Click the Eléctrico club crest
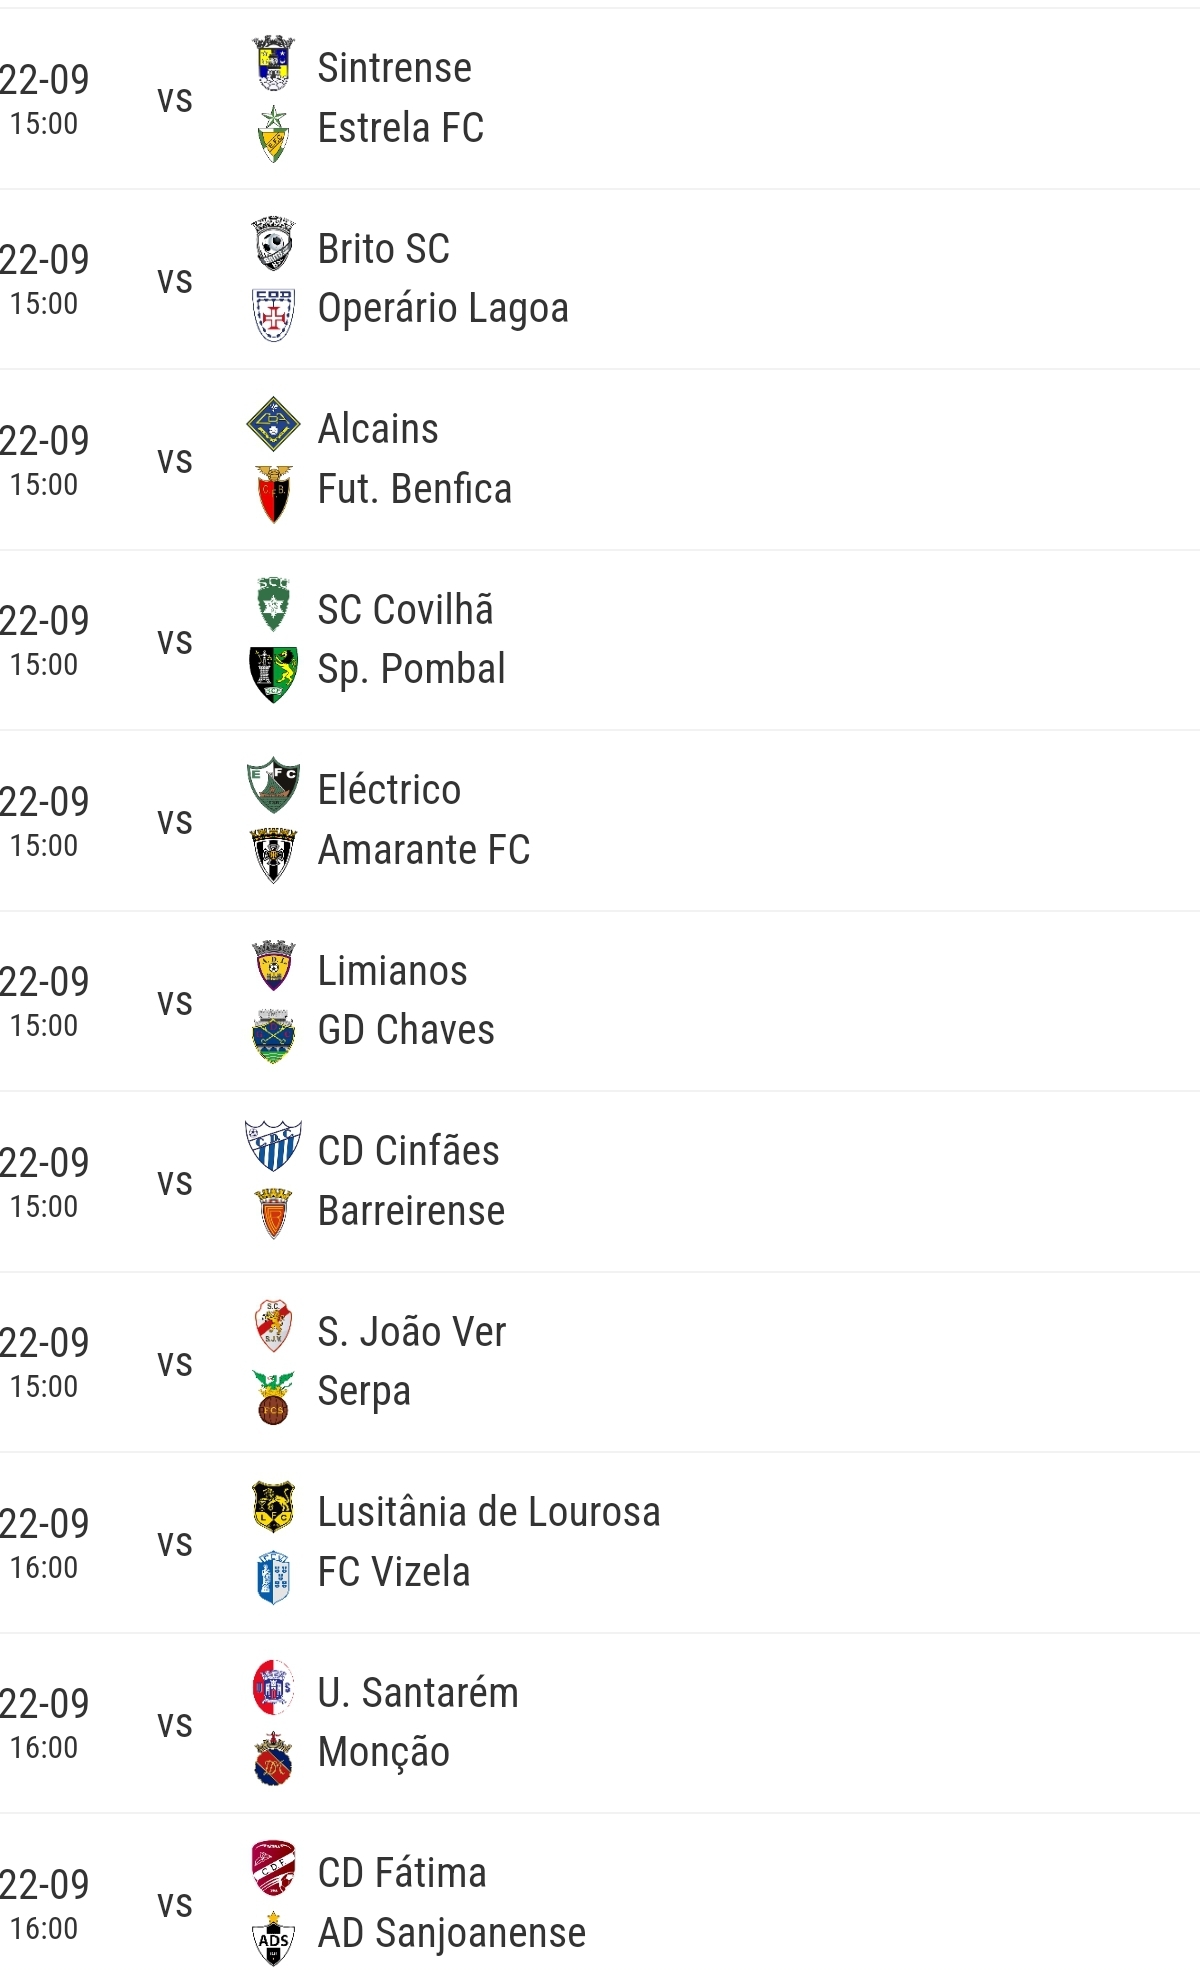The image size is (1200, 1970). [273, 785]
